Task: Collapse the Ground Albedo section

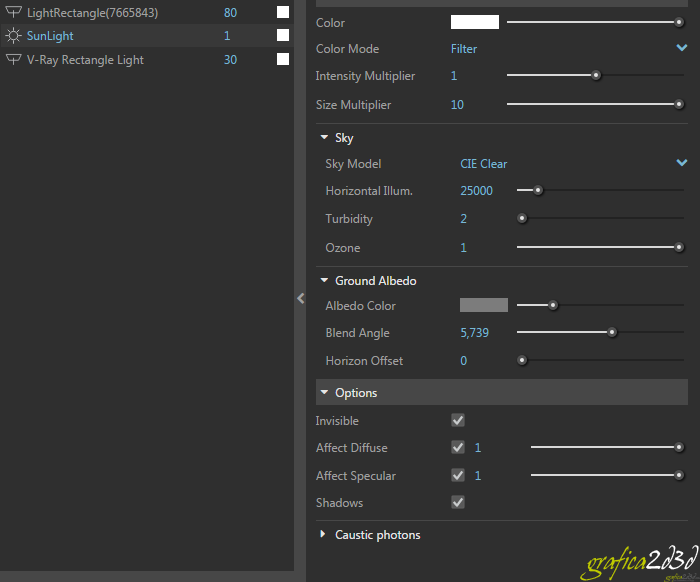Action: click(324, 281)
